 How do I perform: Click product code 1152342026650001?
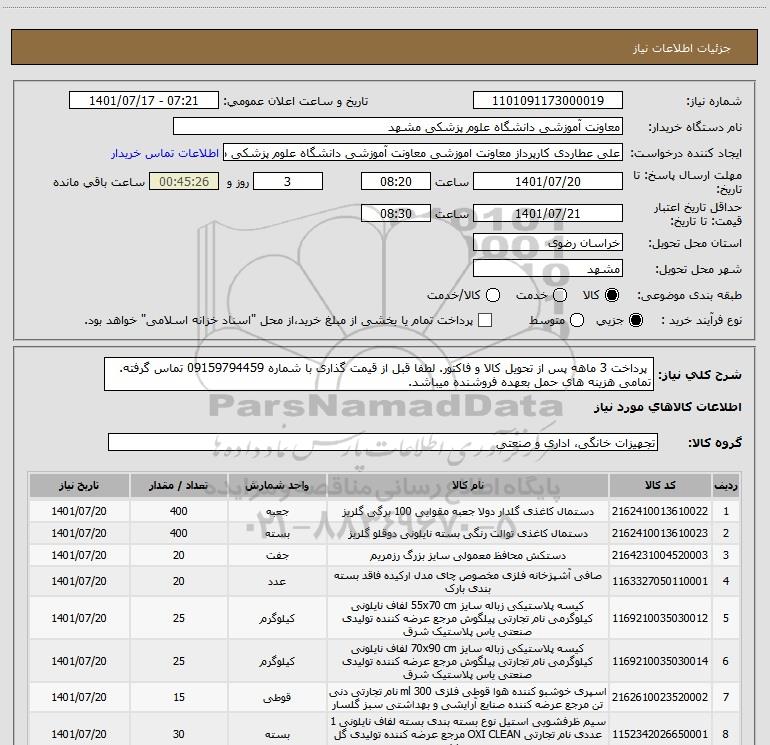click(x=660, y=734)
